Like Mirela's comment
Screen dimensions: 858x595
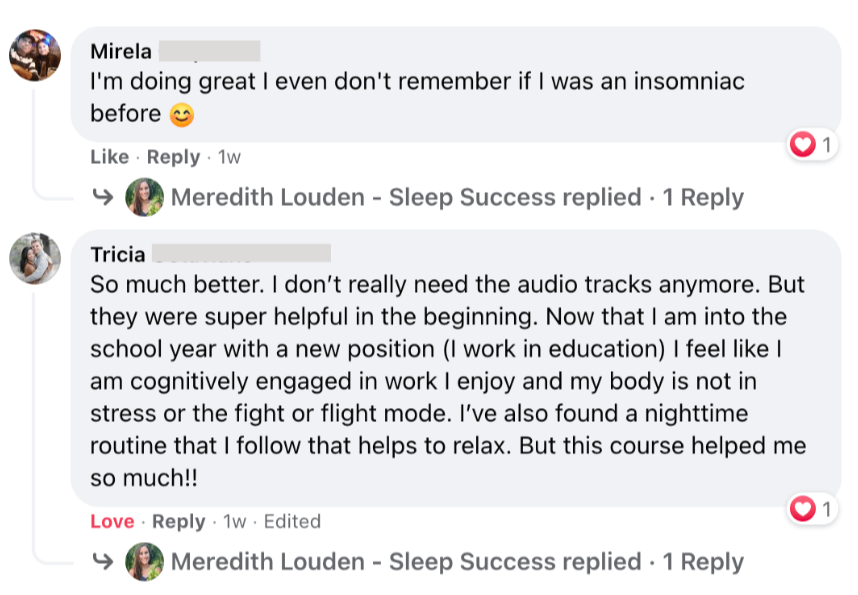(x=109, y=157)
